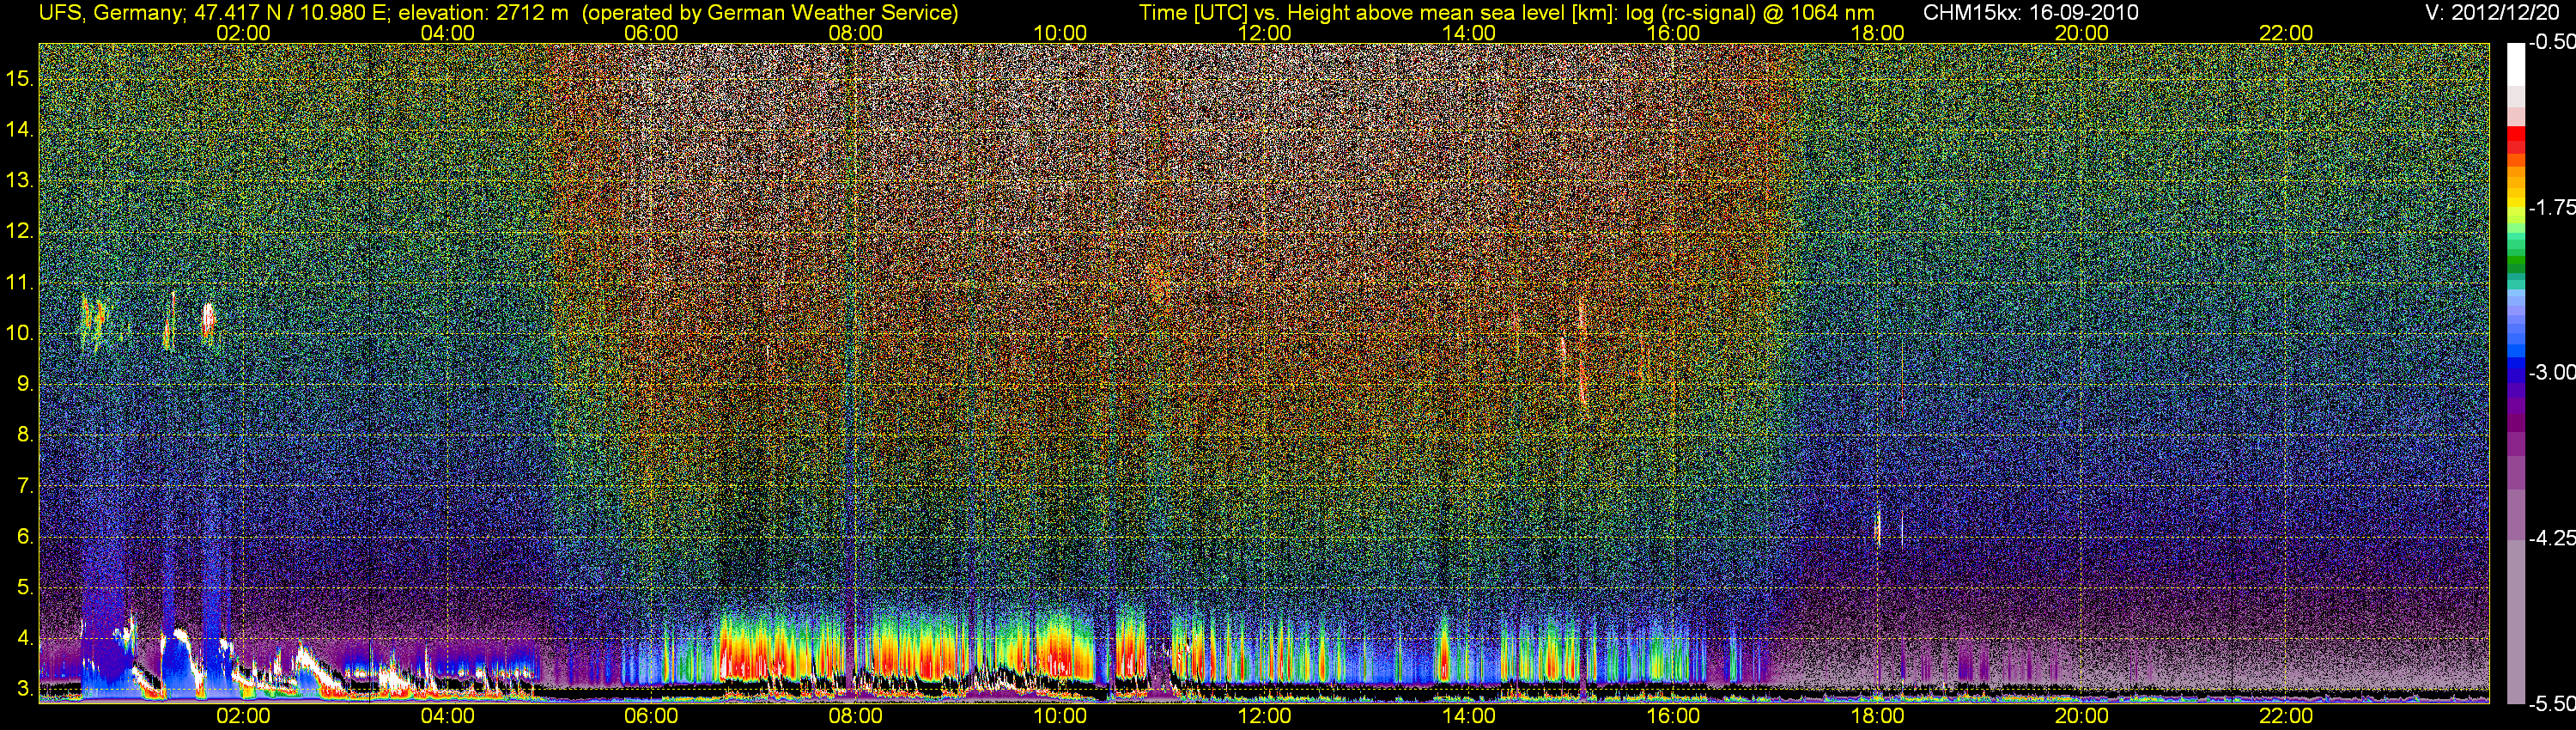
Task: Pick the height axis label '5.'
Action: (x=25, y=588)
